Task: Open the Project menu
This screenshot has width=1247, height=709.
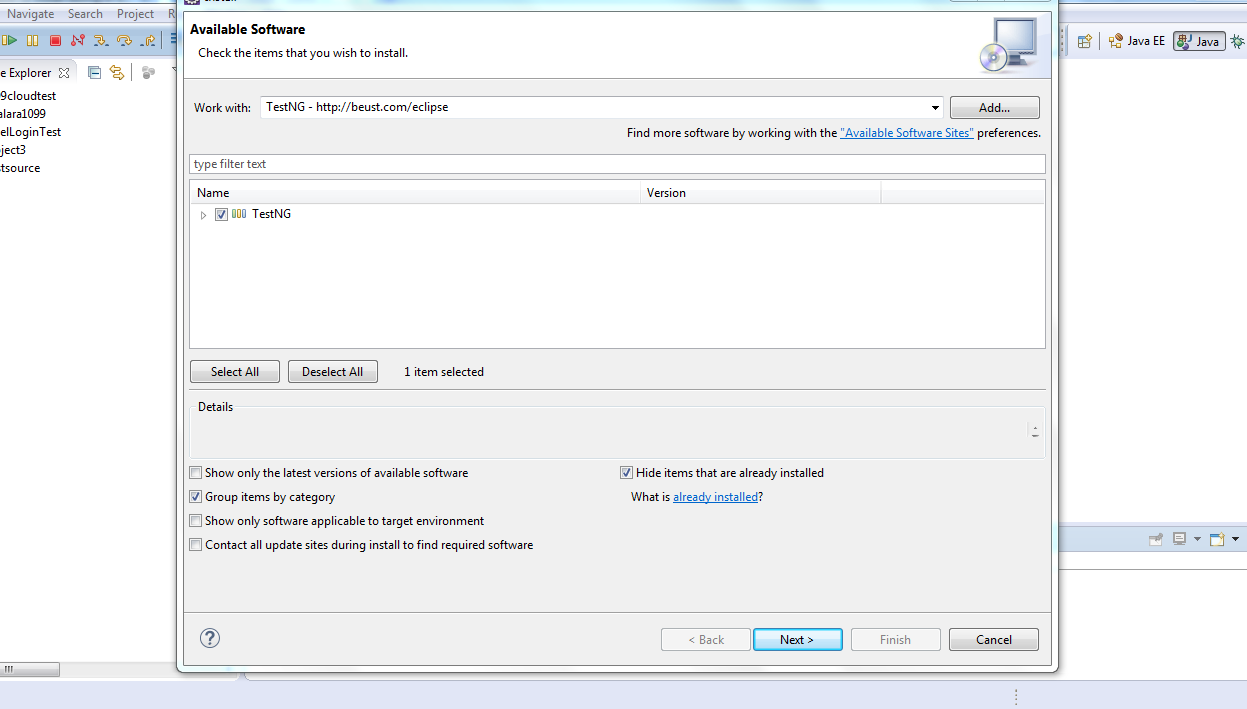Action: 135,14
